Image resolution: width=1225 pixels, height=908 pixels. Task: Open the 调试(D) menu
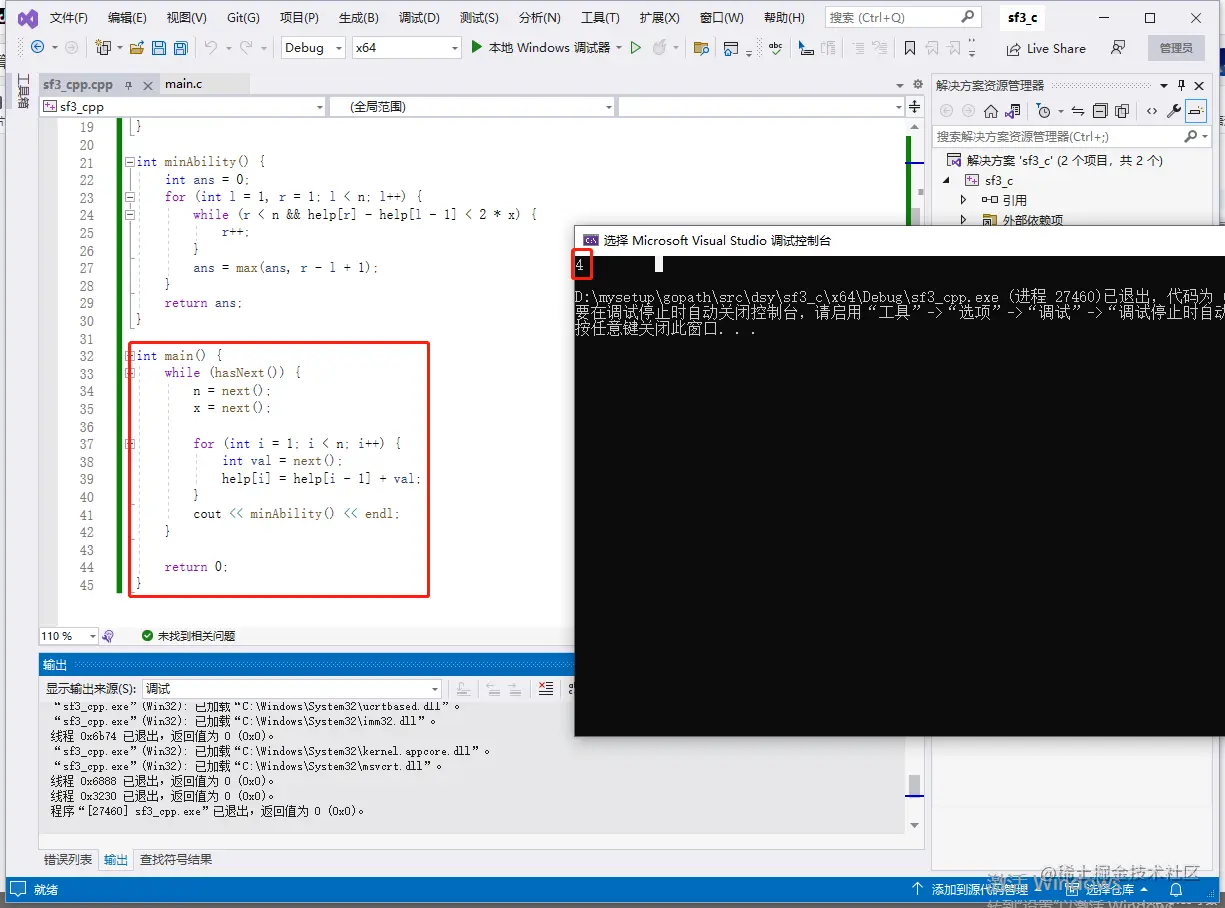419,18
